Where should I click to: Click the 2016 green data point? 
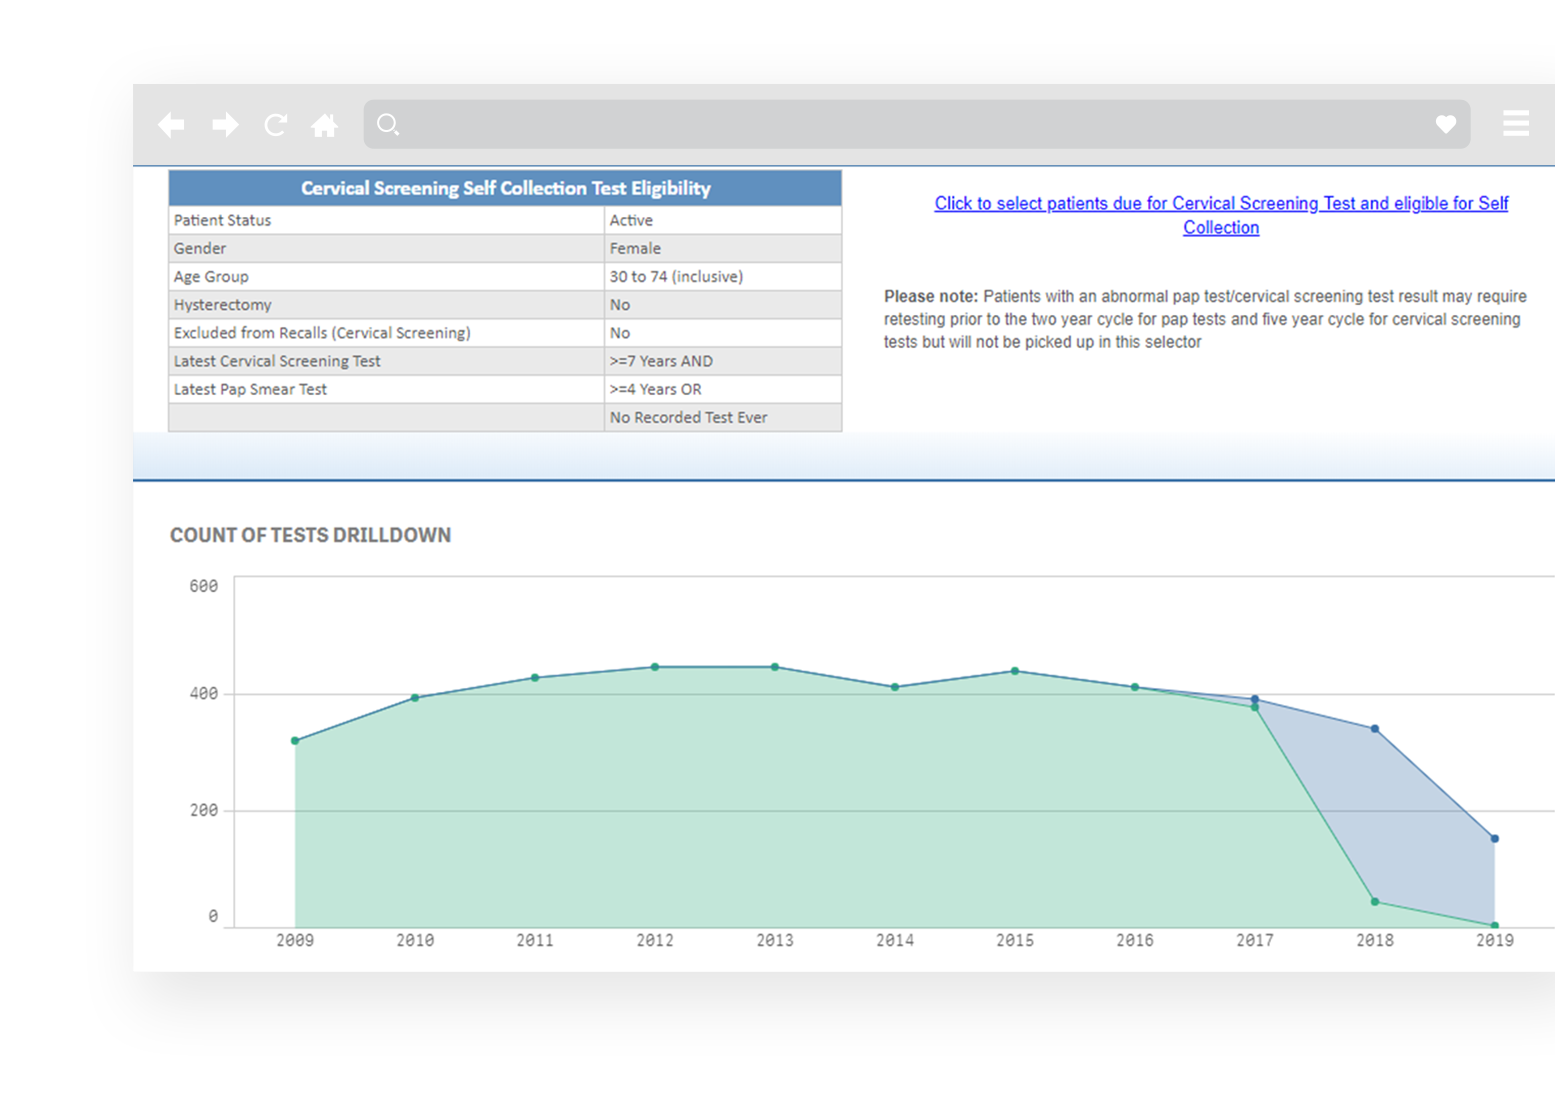tap(1135, 687)
